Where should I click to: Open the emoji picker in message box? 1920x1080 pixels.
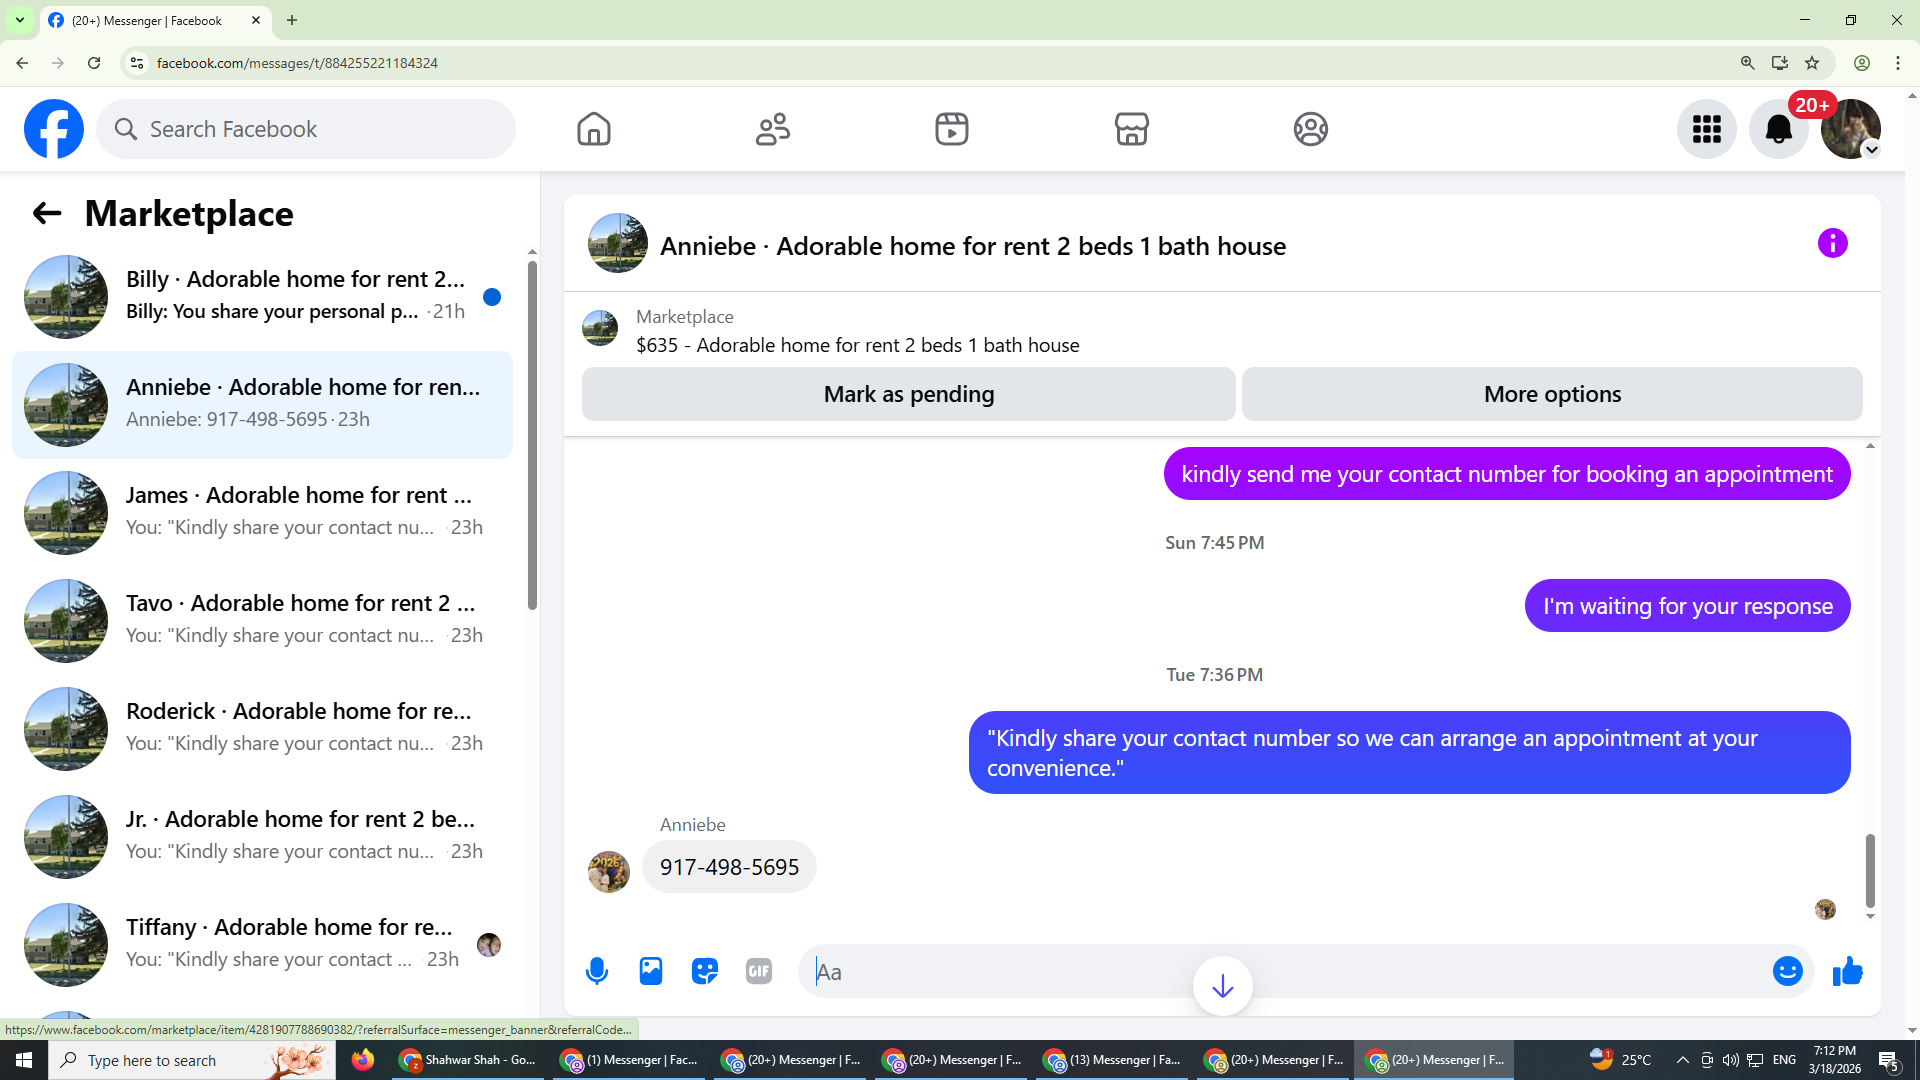point(1787,971)
